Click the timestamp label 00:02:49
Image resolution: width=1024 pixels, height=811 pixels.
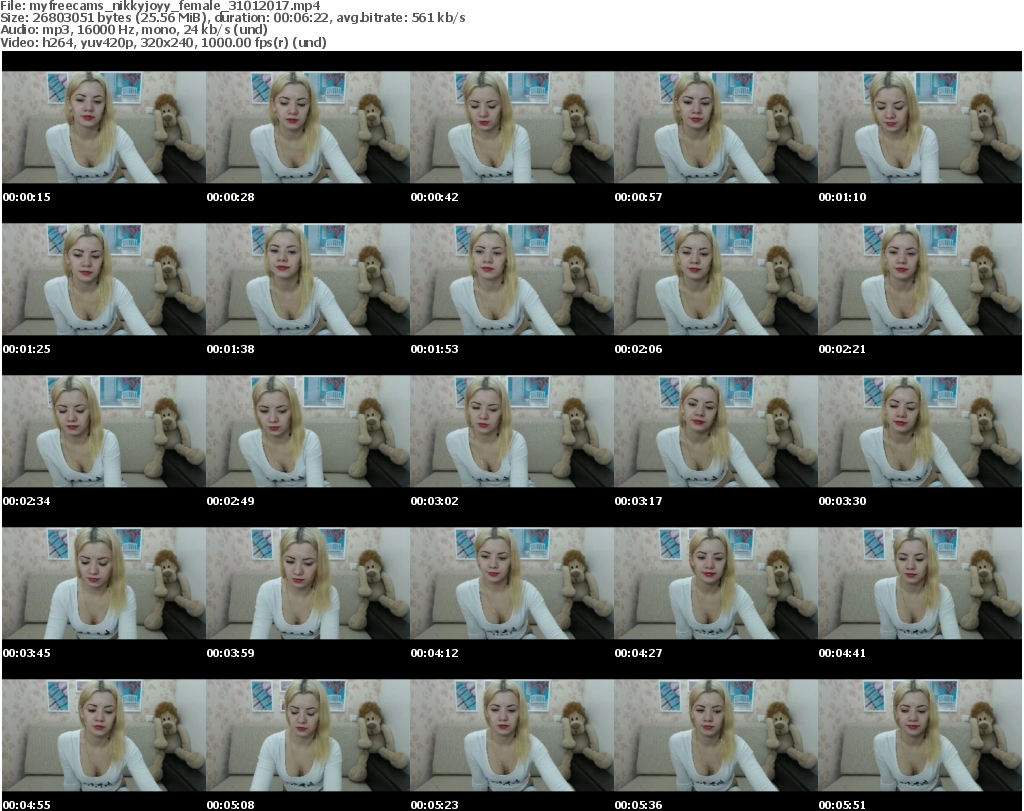point(231,501)
